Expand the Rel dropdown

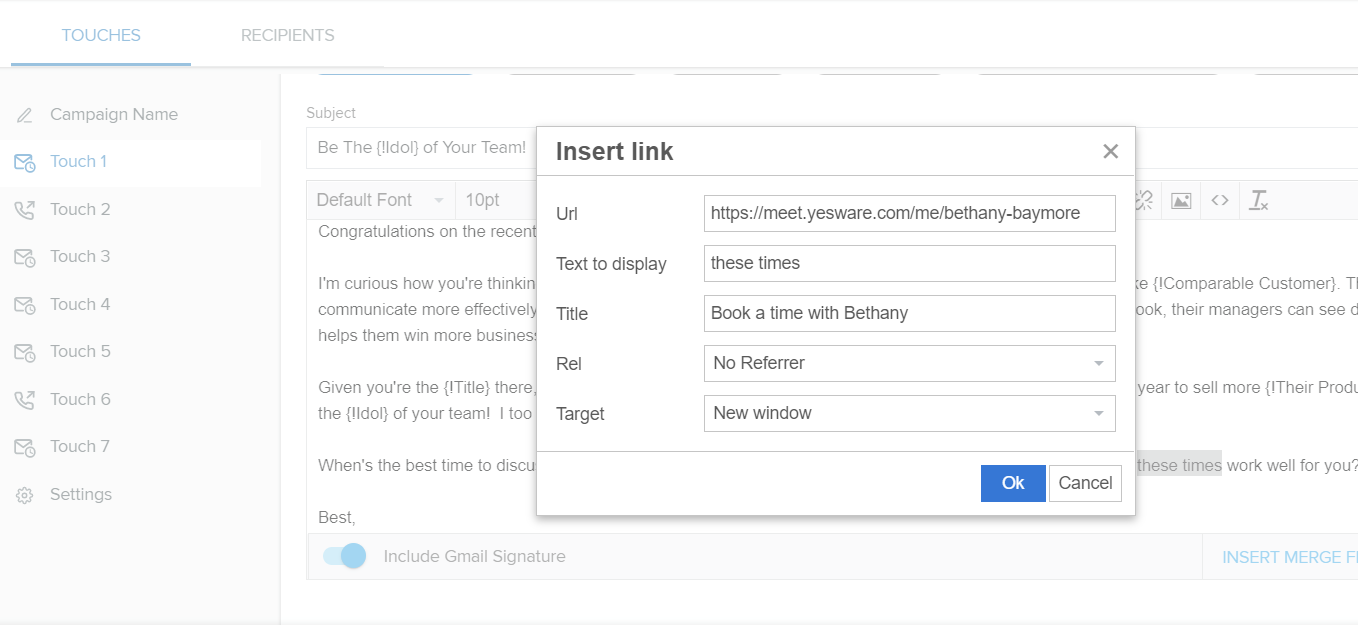909,363
